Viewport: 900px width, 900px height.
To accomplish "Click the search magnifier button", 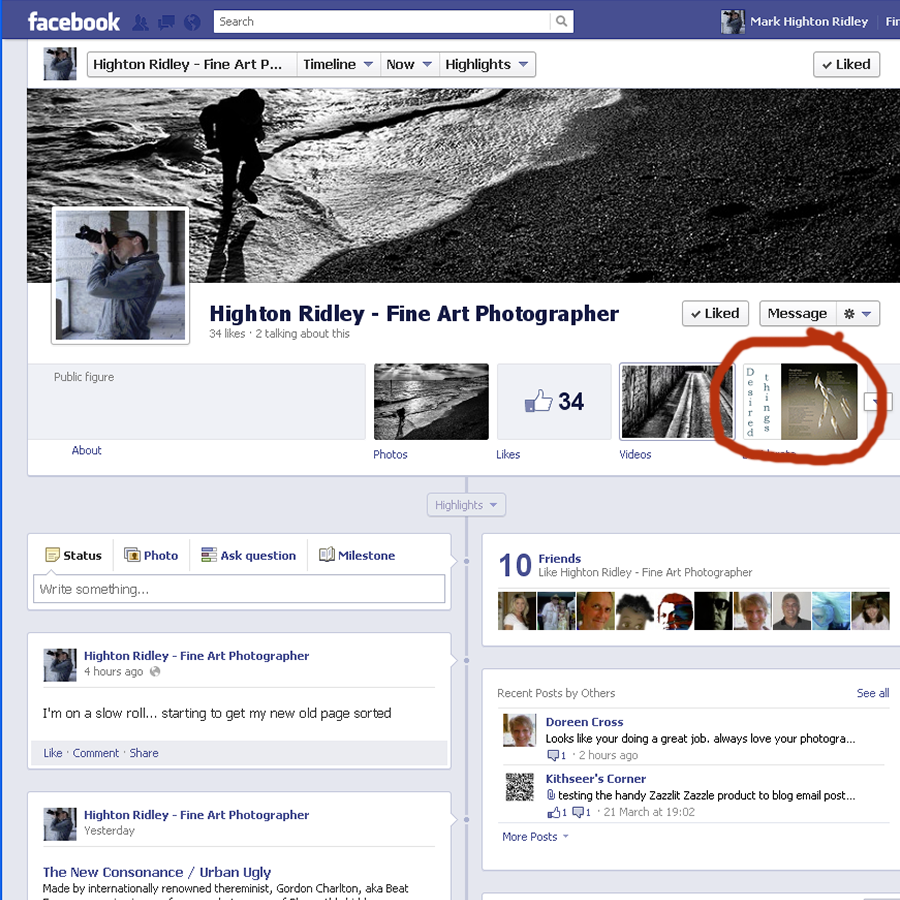I will [561, 21].
